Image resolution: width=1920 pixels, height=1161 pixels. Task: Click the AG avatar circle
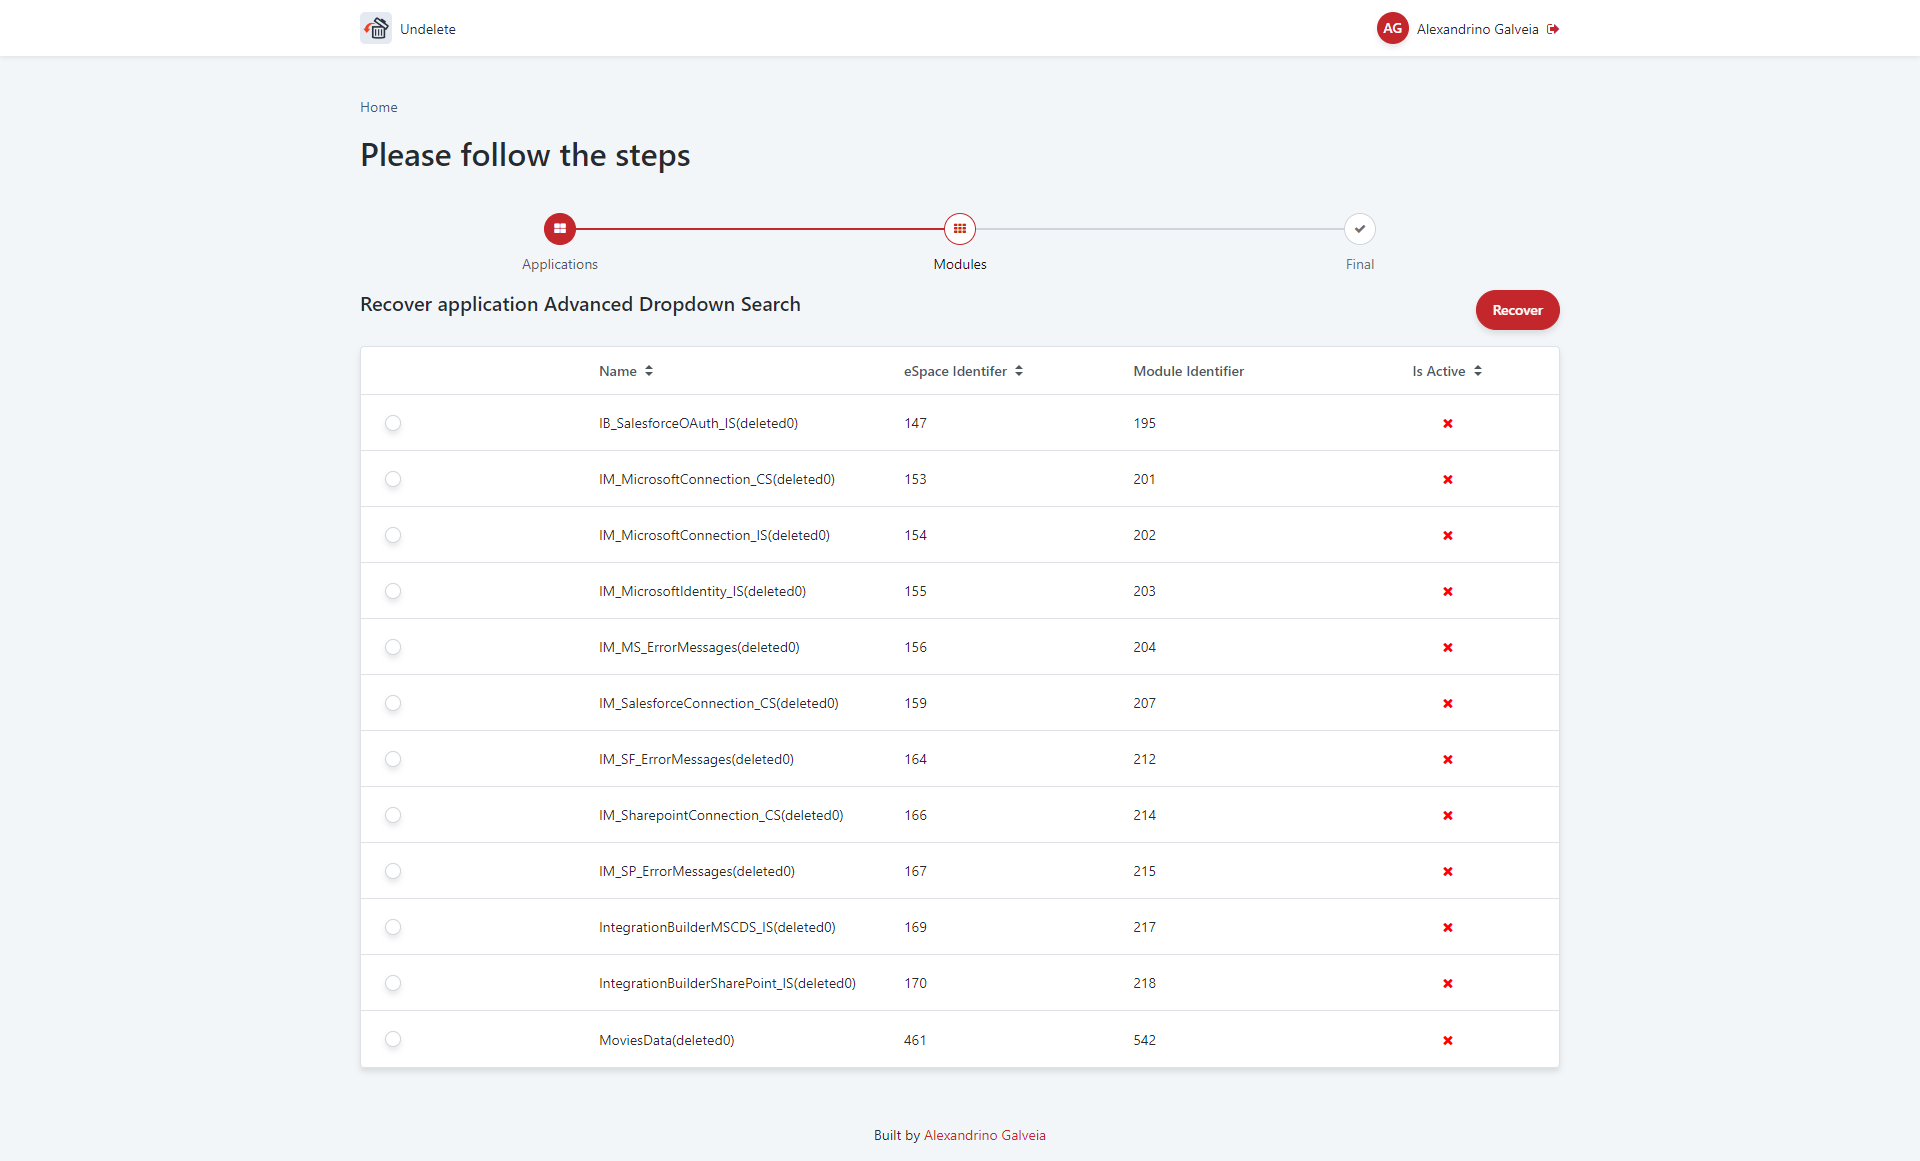[x=1393, y=28]
